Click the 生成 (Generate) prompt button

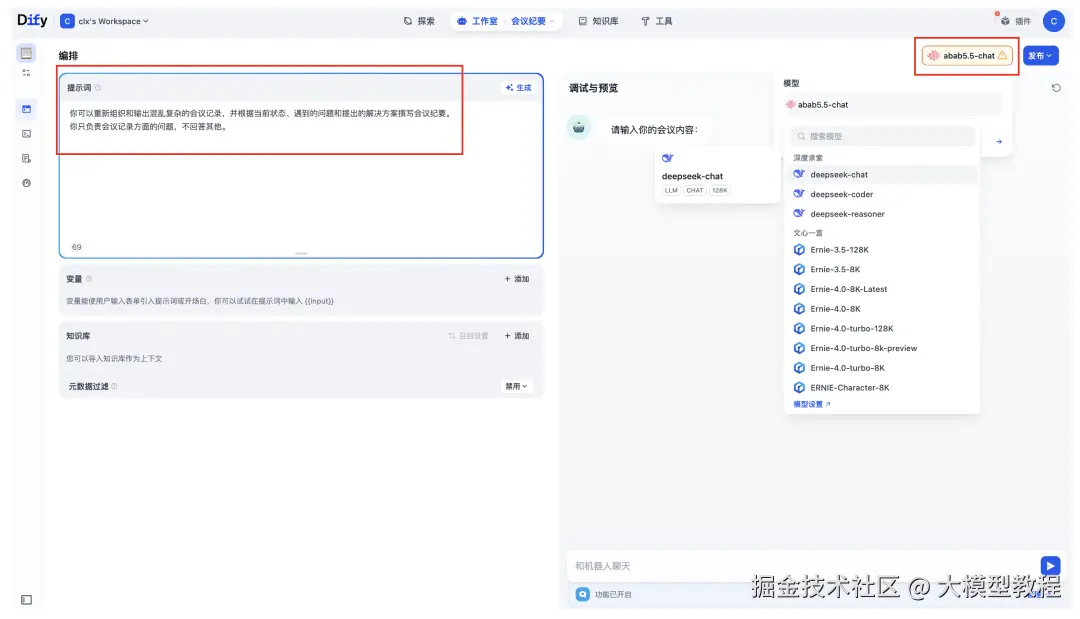tap(518, 87)
